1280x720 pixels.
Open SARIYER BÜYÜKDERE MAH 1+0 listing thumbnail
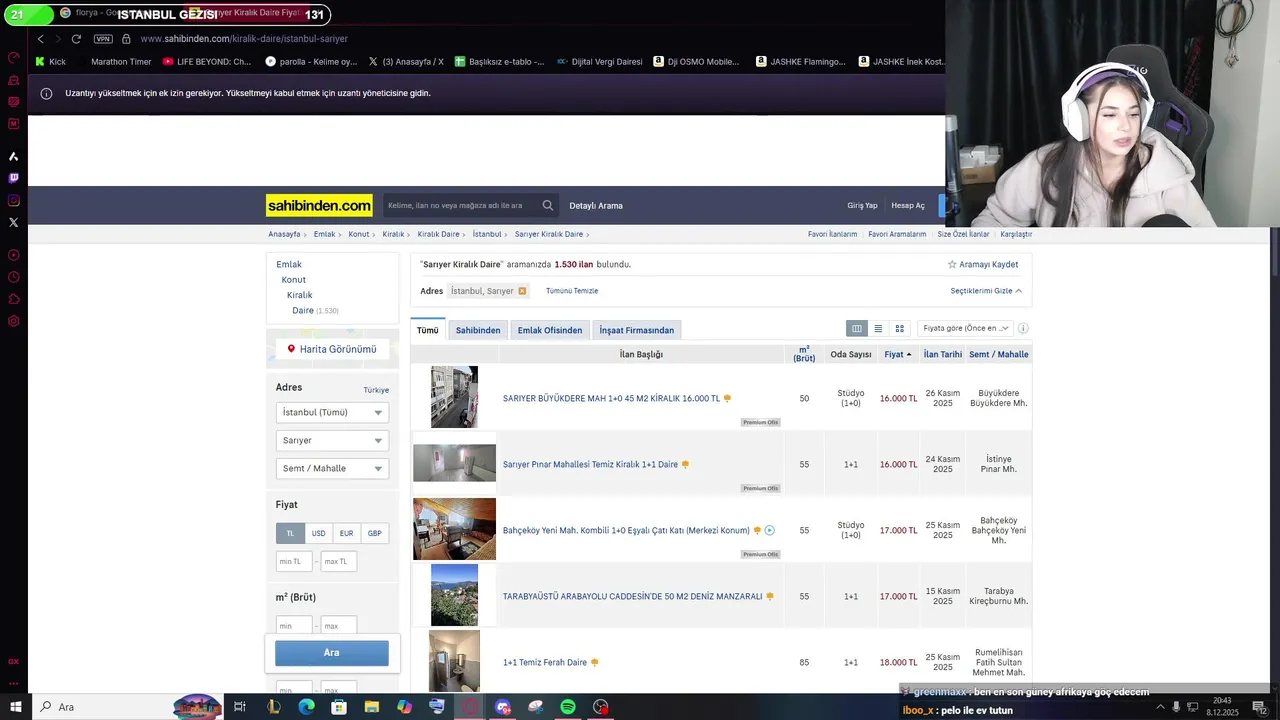454,397
